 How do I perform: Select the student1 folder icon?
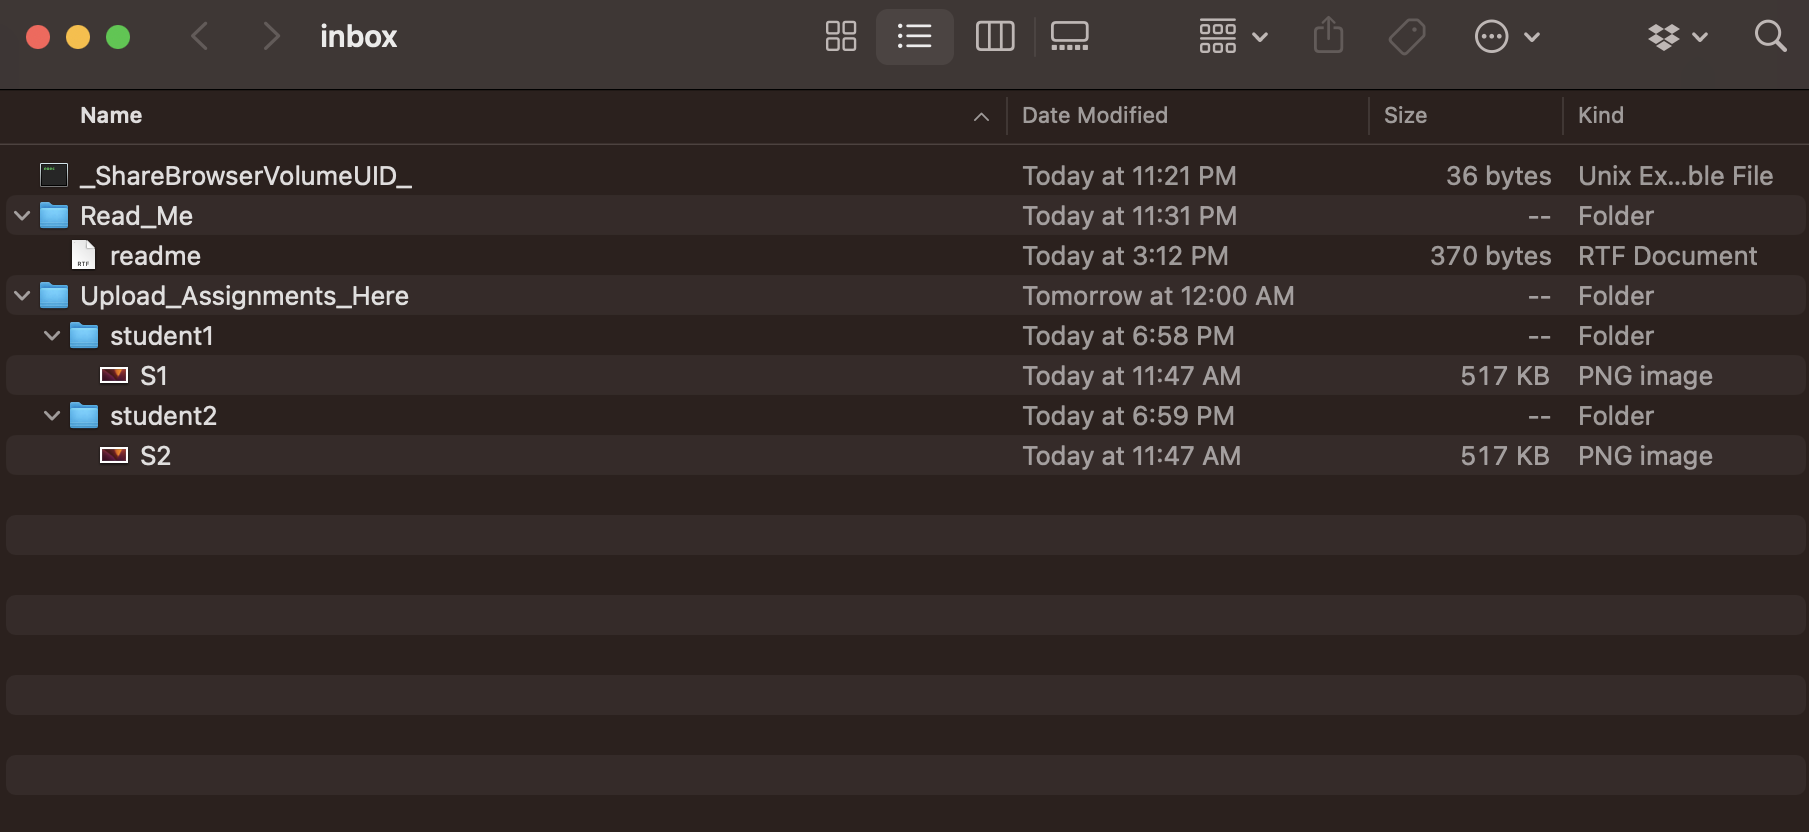coord(84,335)
